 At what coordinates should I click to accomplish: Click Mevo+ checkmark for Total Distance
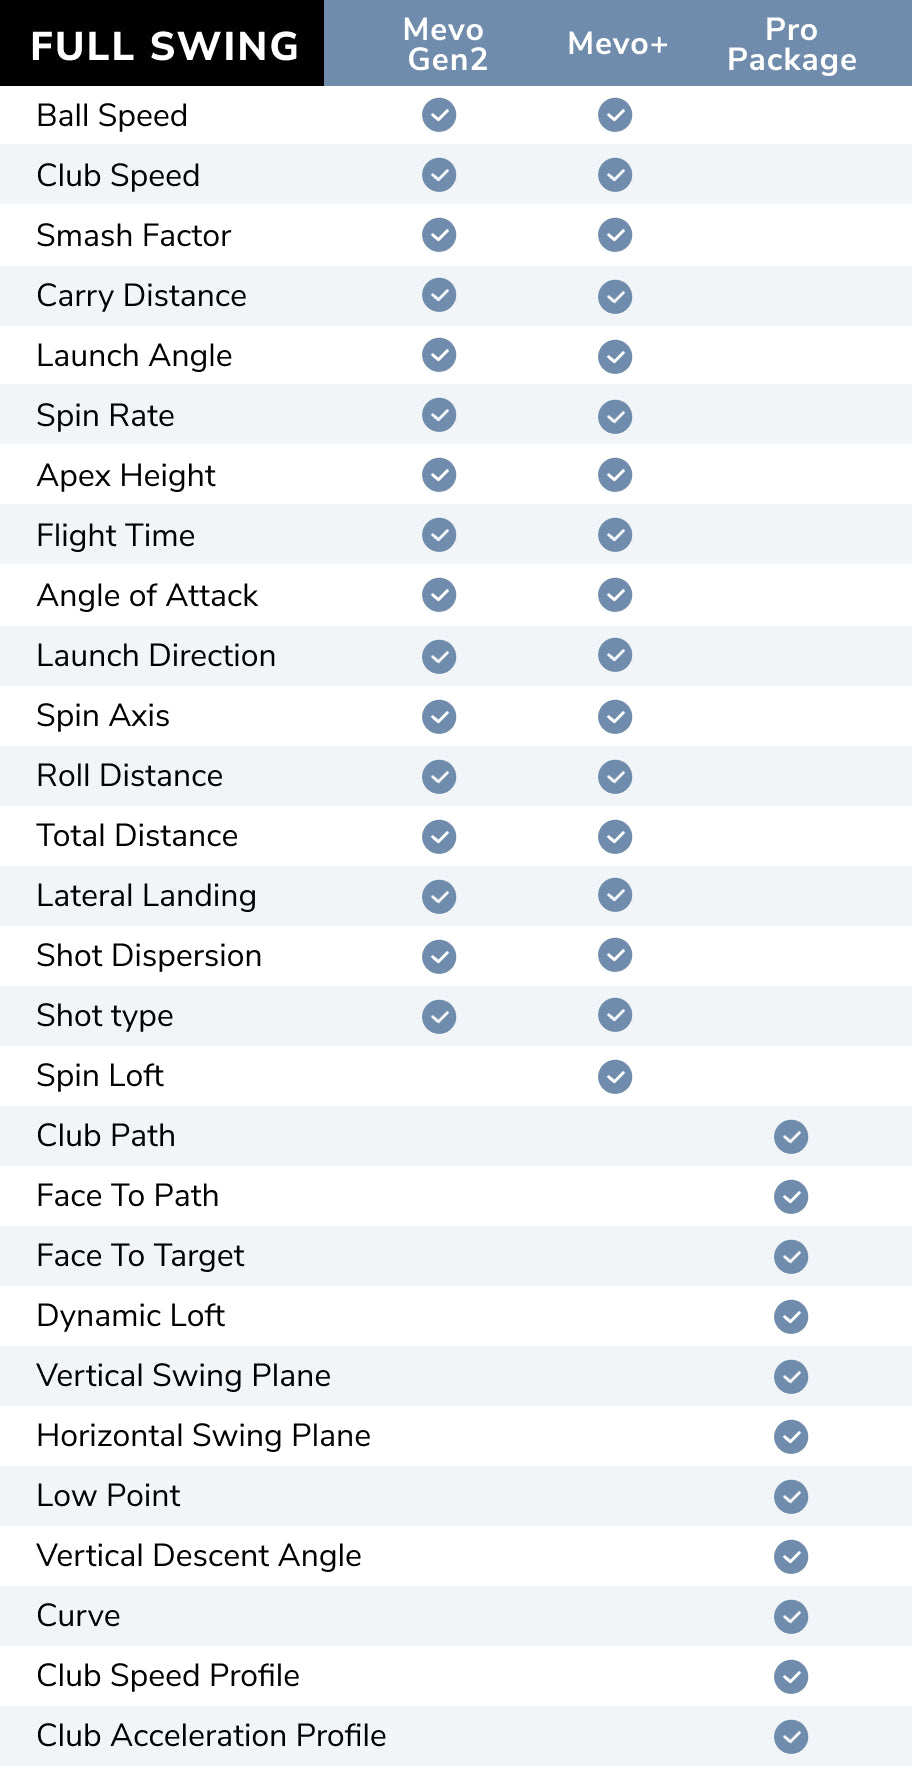[615, 837]
